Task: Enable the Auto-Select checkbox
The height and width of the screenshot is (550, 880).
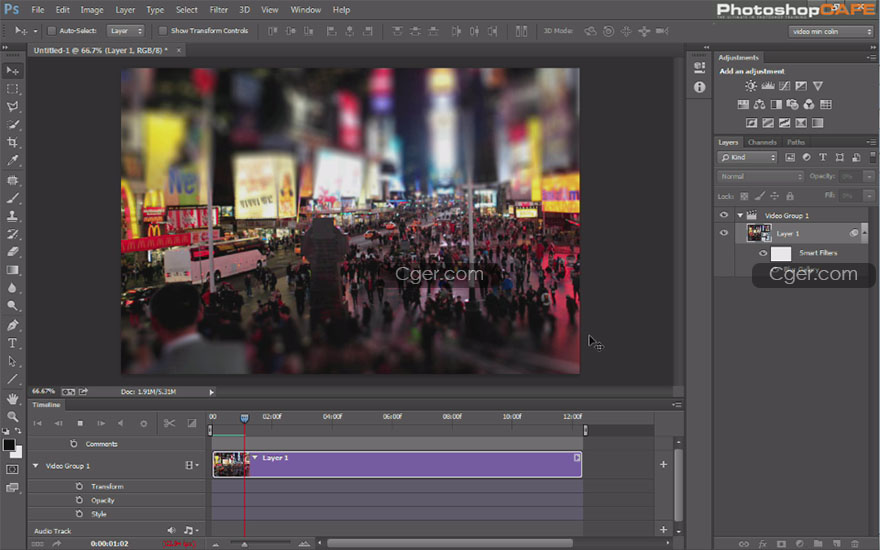Action: (52, 31)
